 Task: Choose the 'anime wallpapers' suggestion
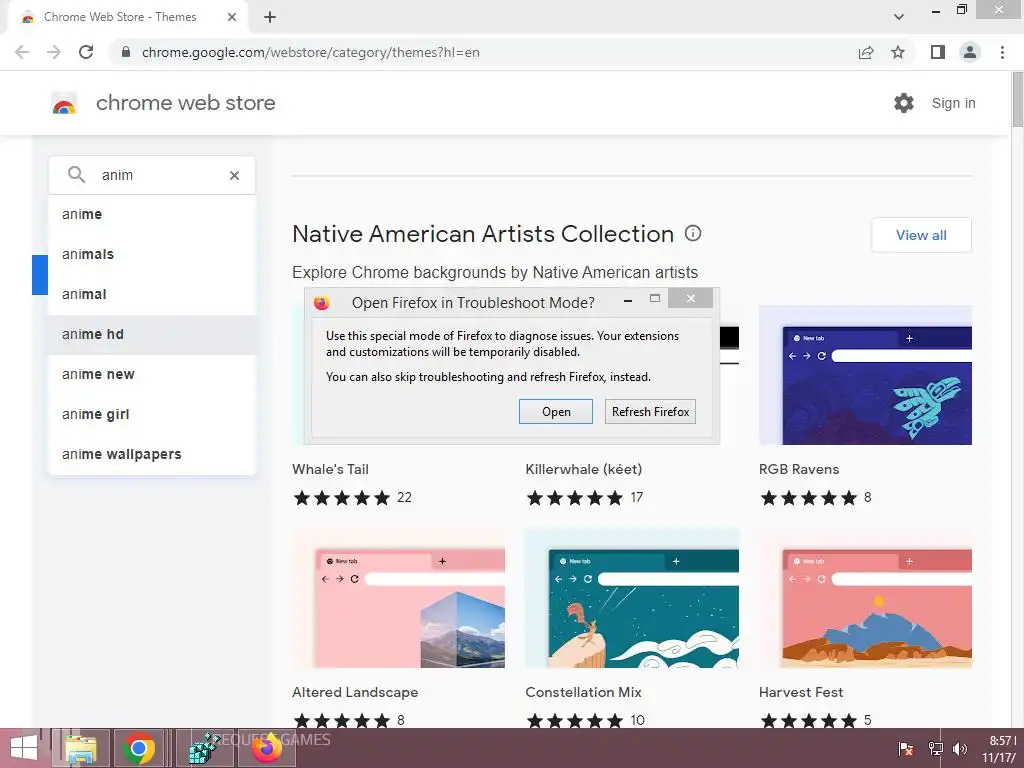pyautogui.click(x=152, y=454)
